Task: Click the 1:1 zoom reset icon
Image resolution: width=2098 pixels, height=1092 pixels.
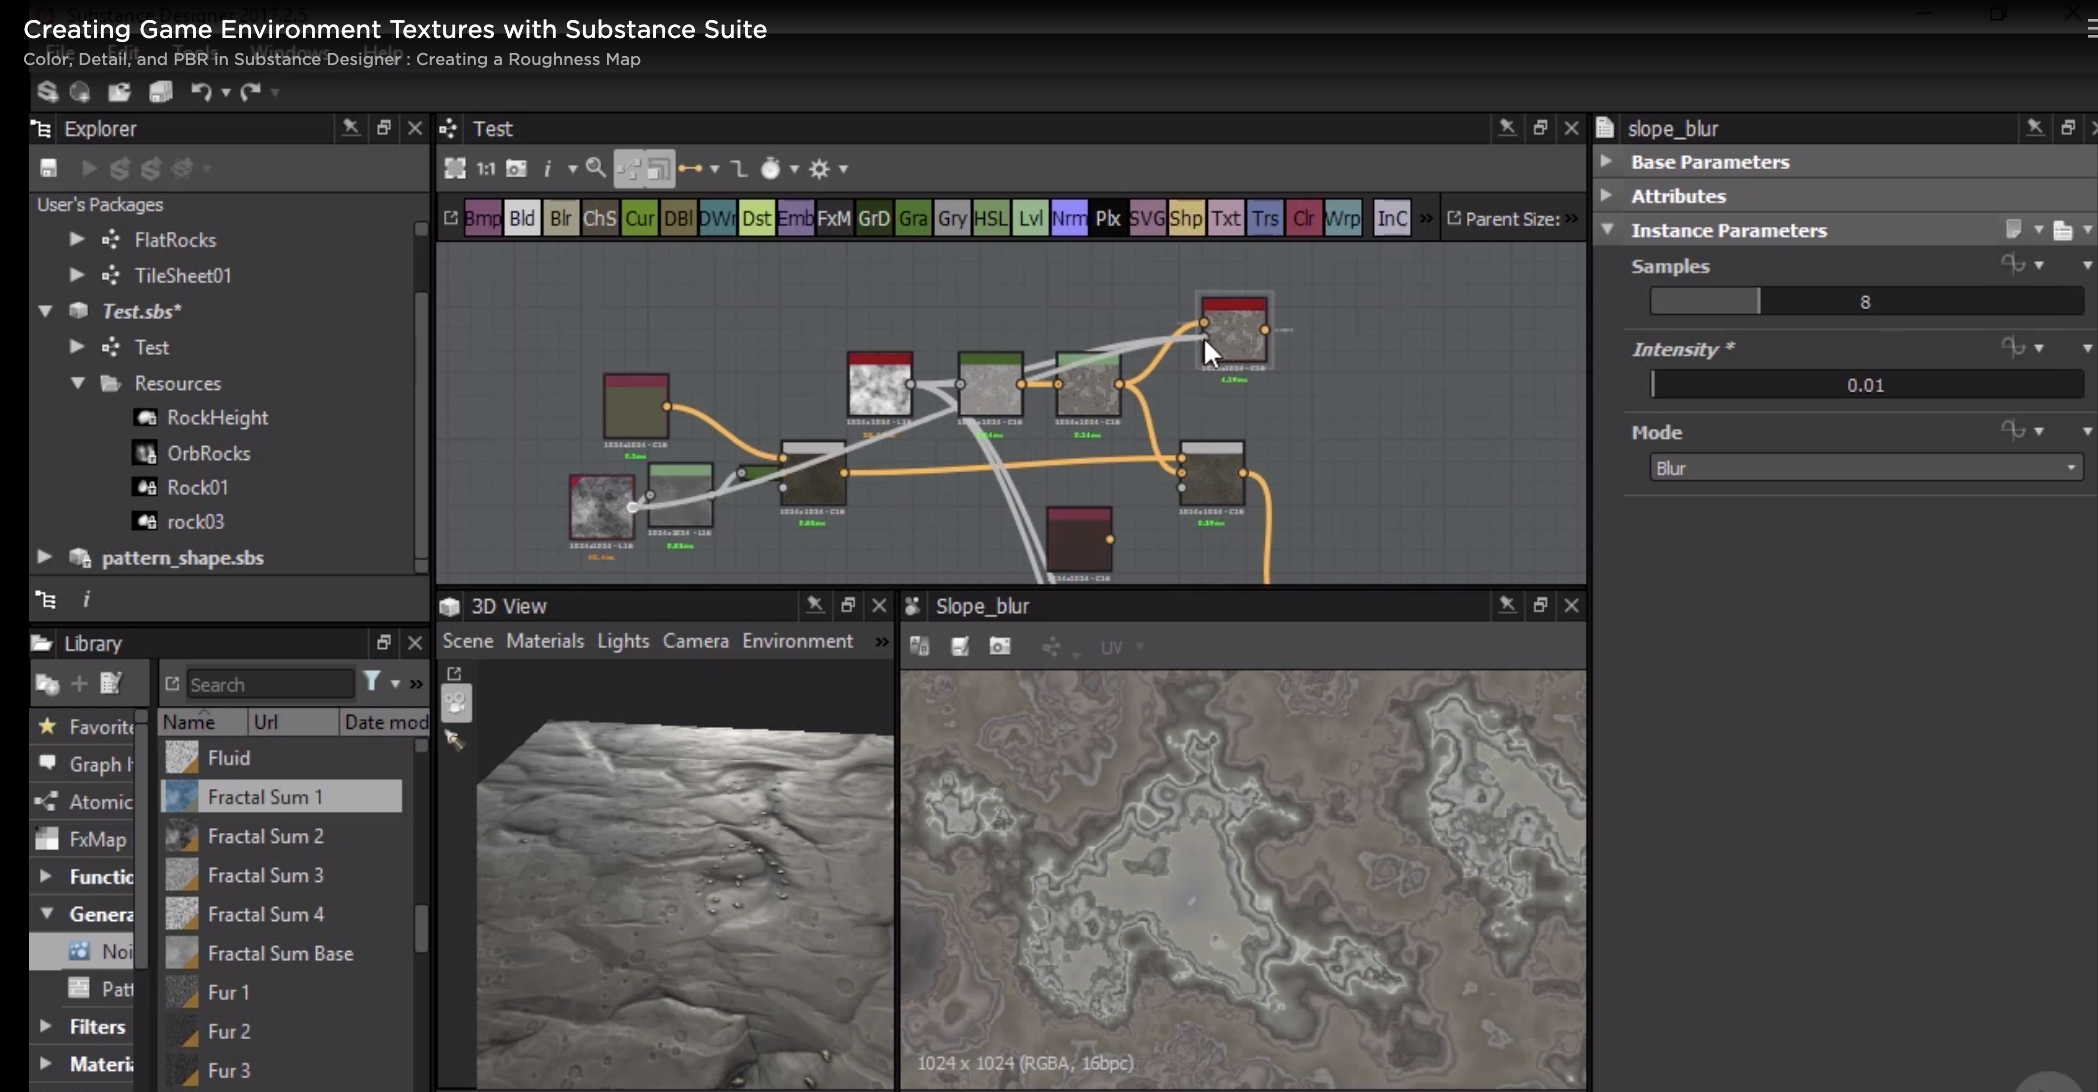Action: pos(486,169)
